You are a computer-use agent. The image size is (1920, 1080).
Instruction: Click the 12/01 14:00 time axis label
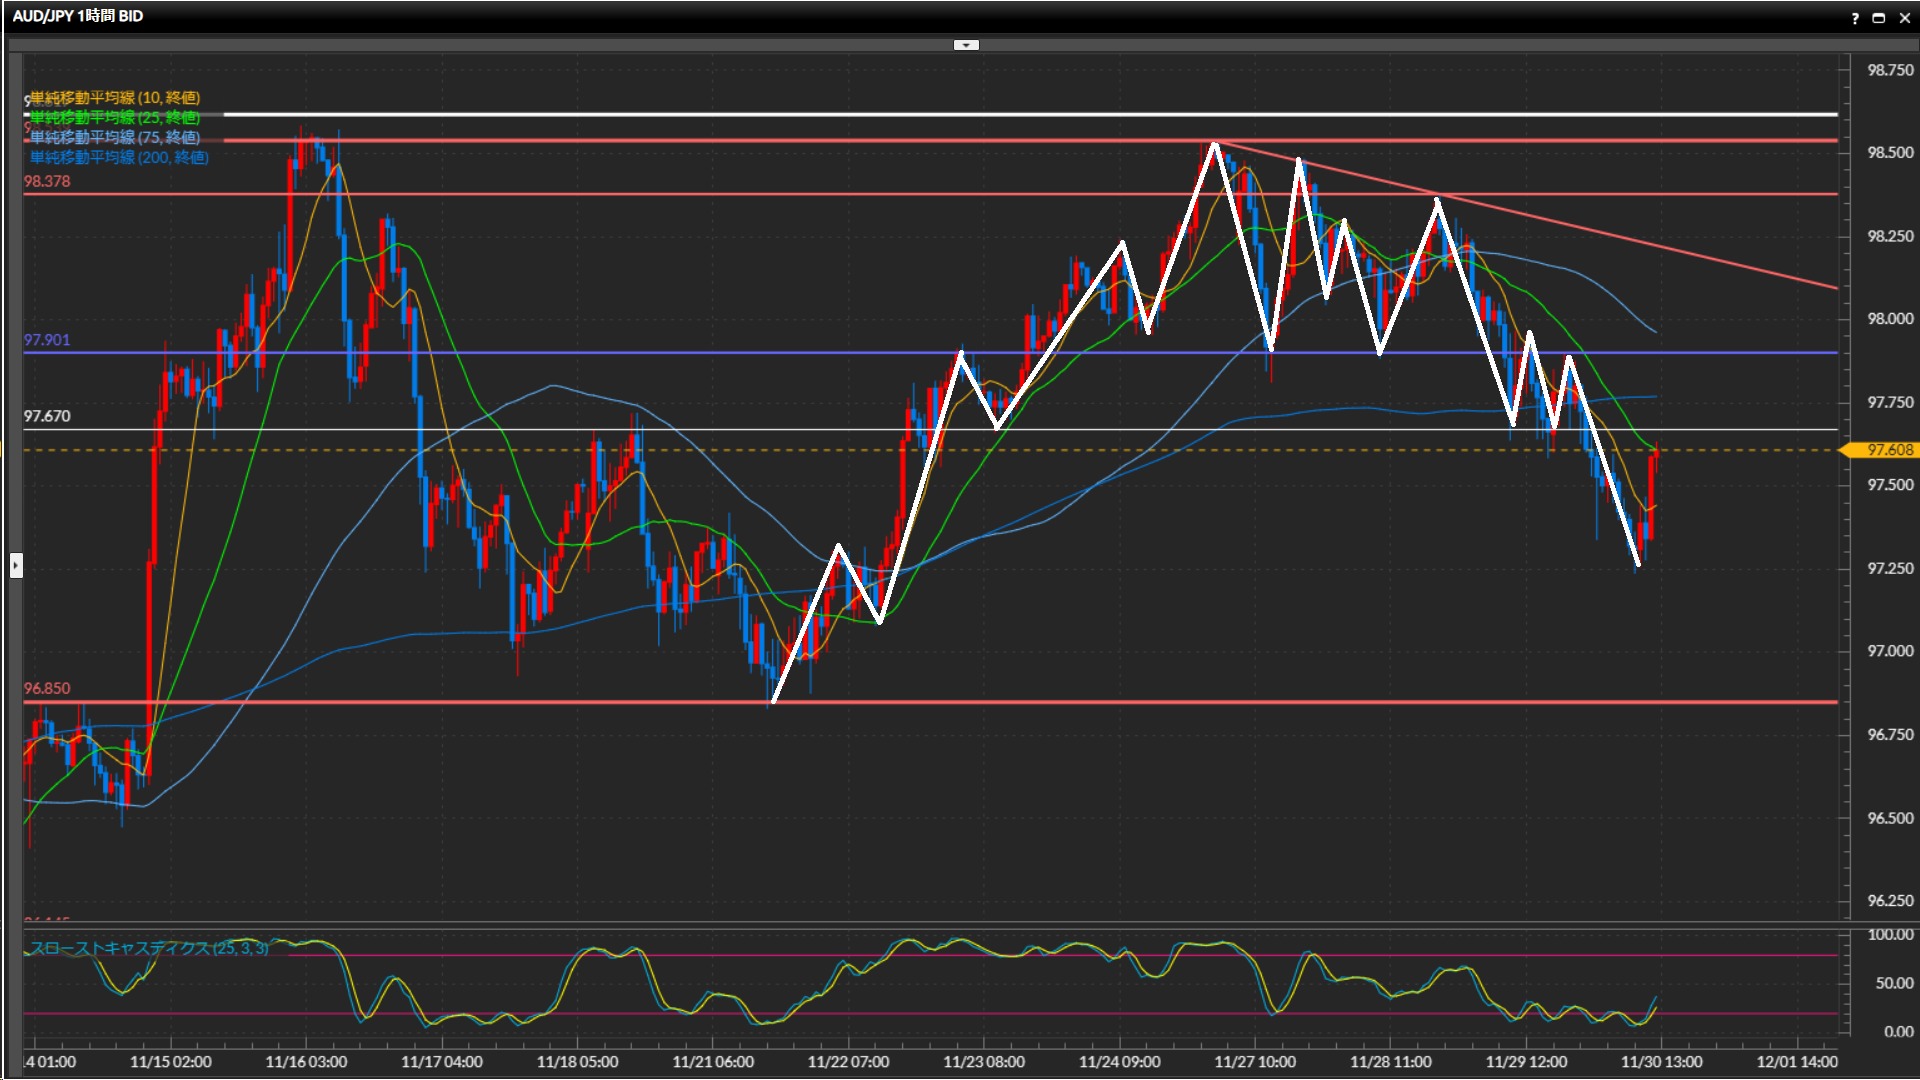pyautogui.click(x=1797, y=1062)
